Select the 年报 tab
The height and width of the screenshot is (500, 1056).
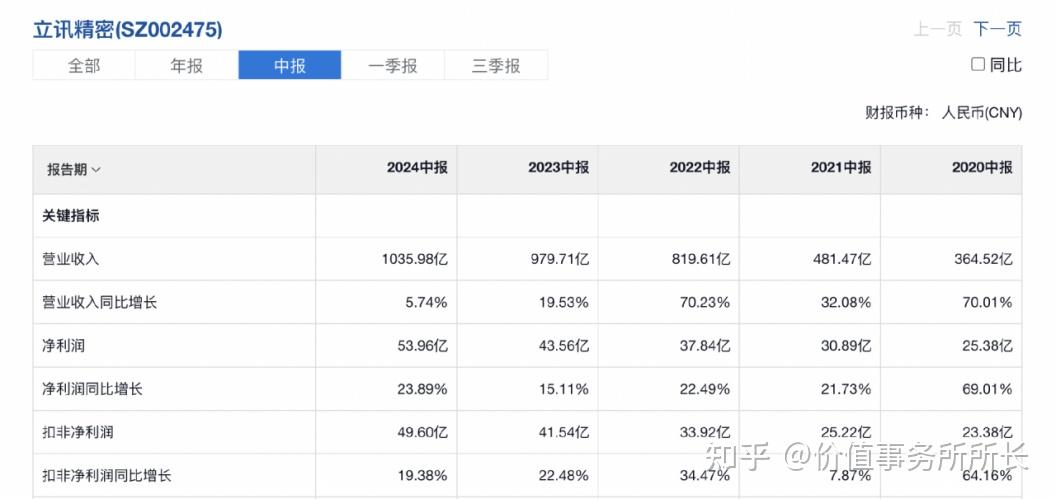187,66
